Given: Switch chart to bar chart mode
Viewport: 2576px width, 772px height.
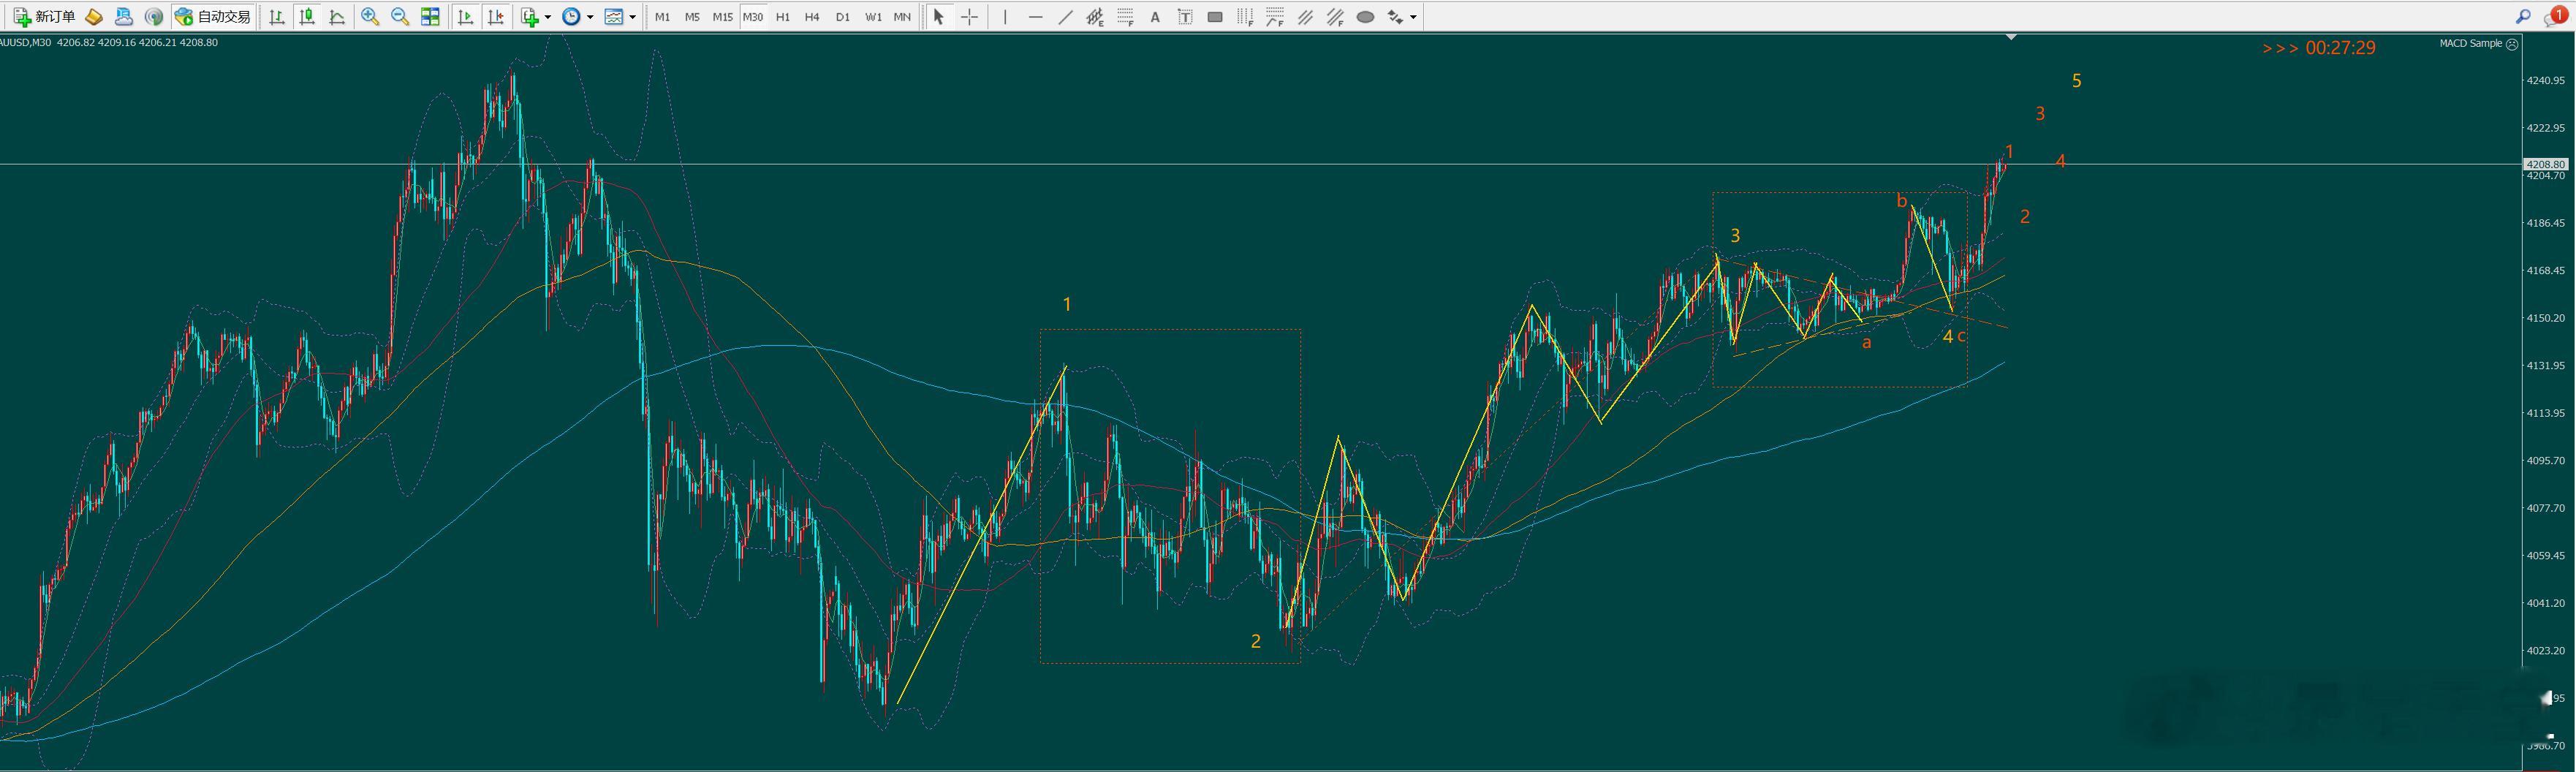Looking at the screenshot, I should (277, 17).
